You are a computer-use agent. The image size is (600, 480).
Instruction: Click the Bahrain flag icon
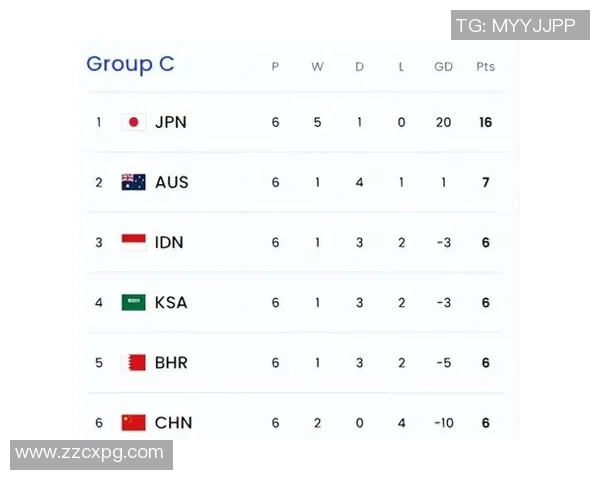[x=133, y=362]
